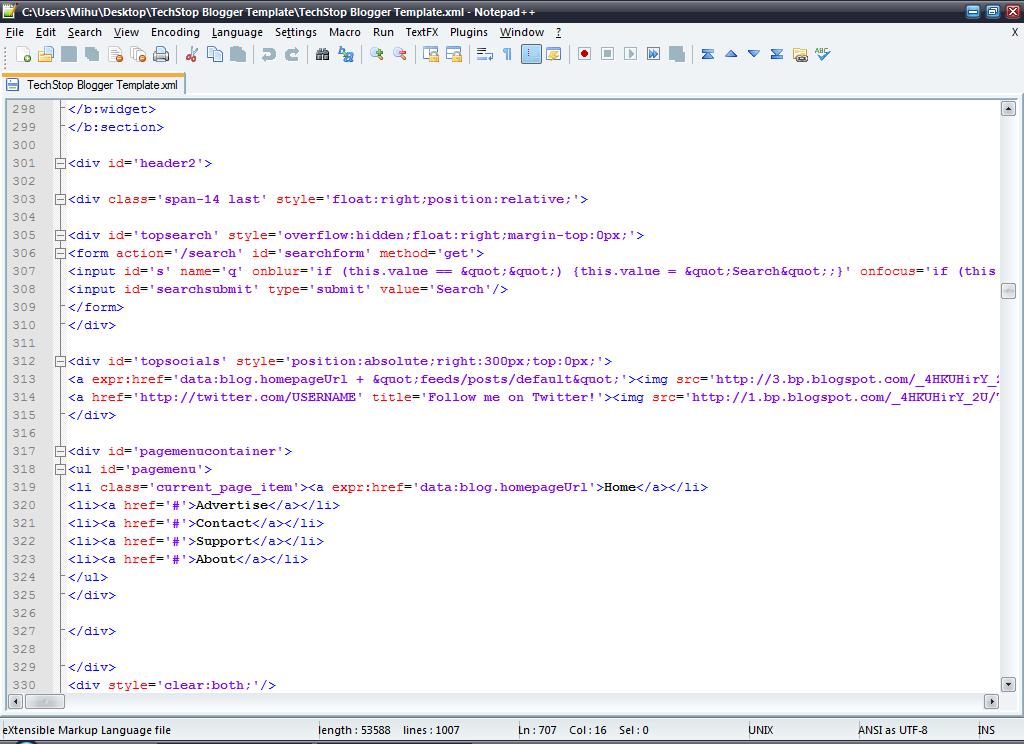Toggle INS insert mode in the status bar
The width and height of the screenshot is (1024, 744).
point(986,730)
